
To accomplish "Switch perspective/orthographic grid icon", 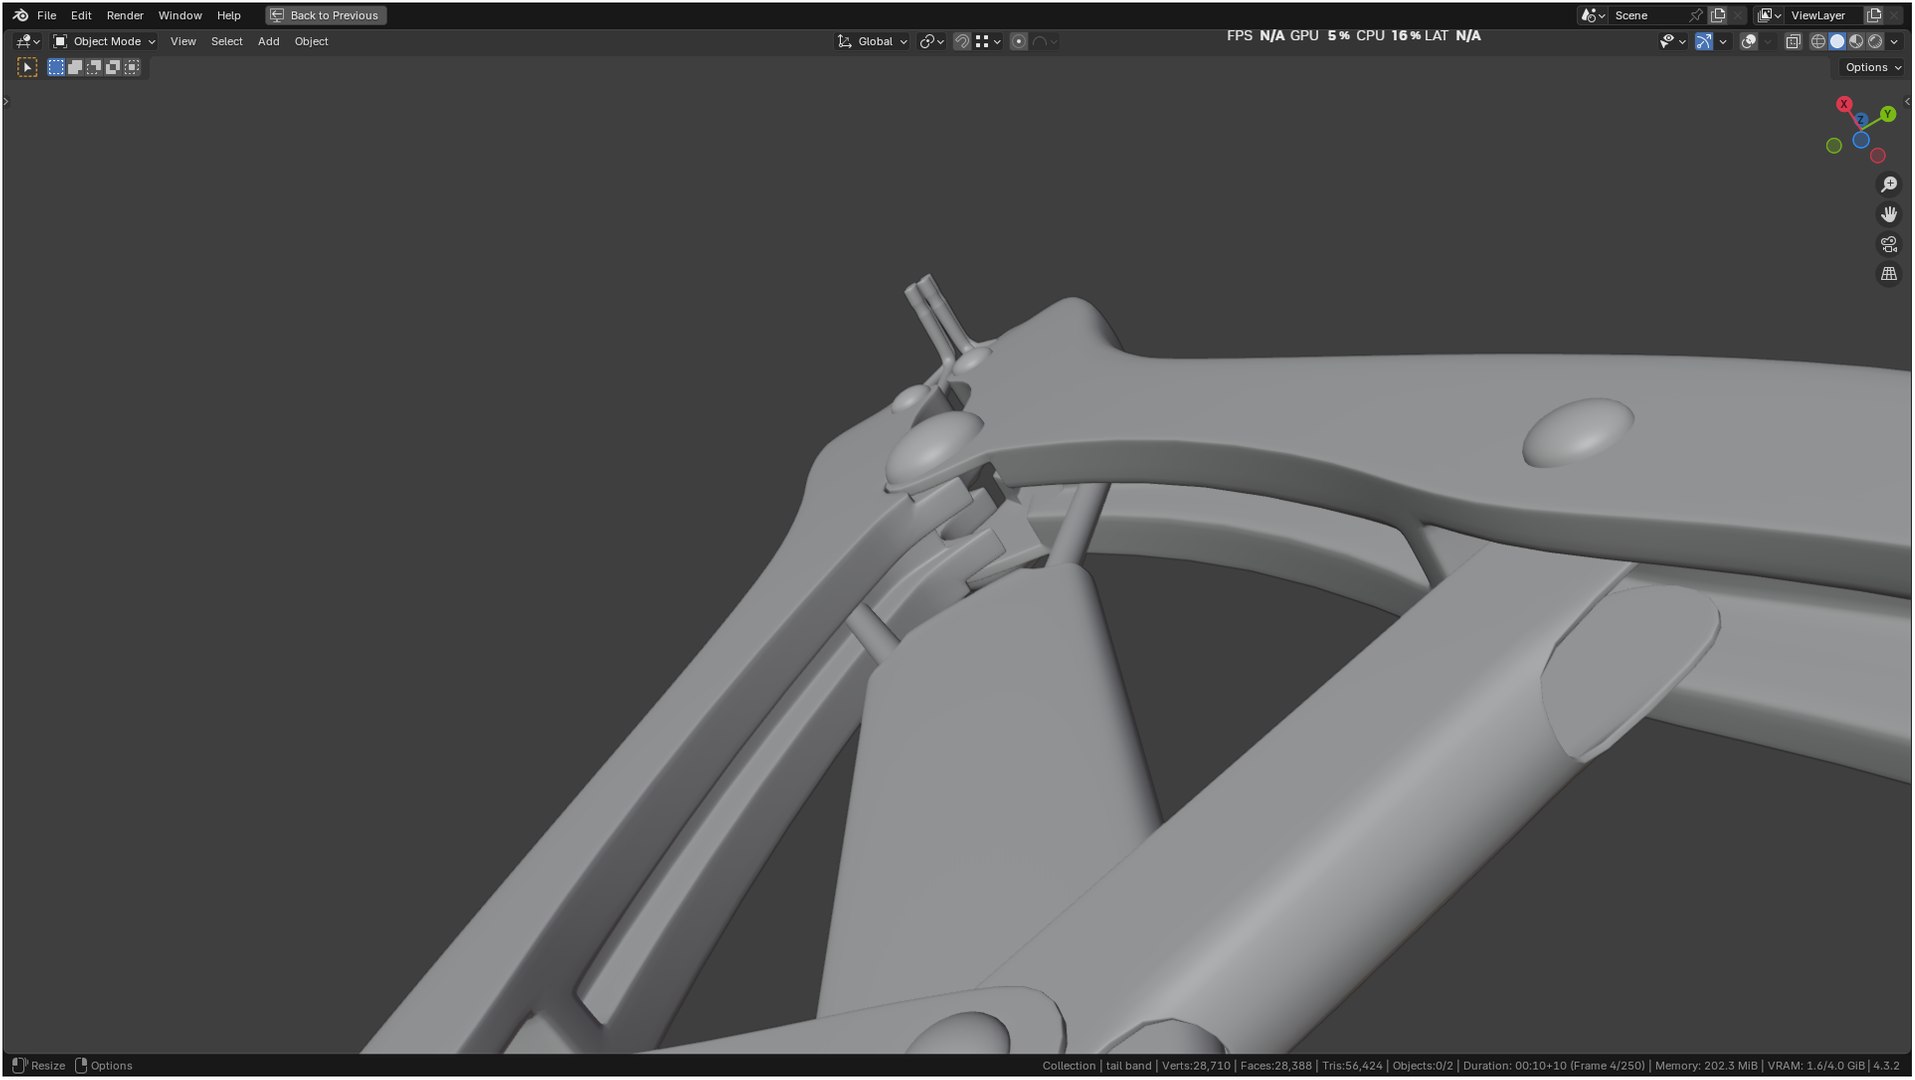I will click(x=1888, y=274).
